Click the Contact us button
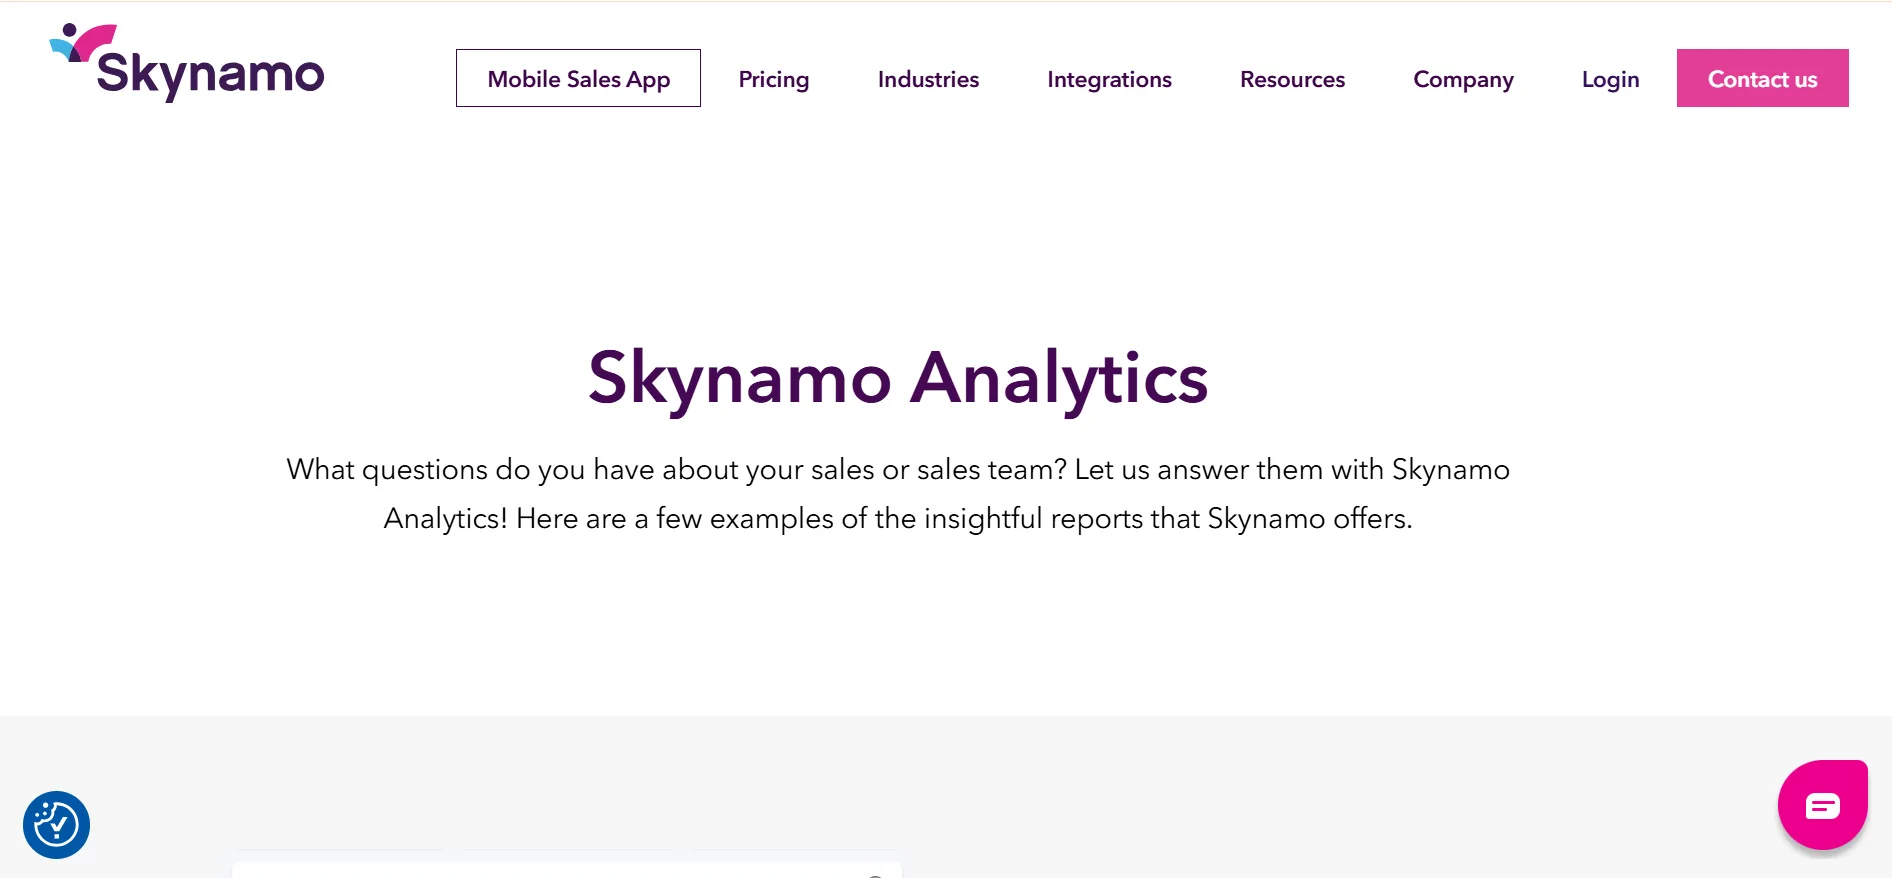This screenshot has height=878, width=1892. pyautogui.click(x=1762, y=78)
